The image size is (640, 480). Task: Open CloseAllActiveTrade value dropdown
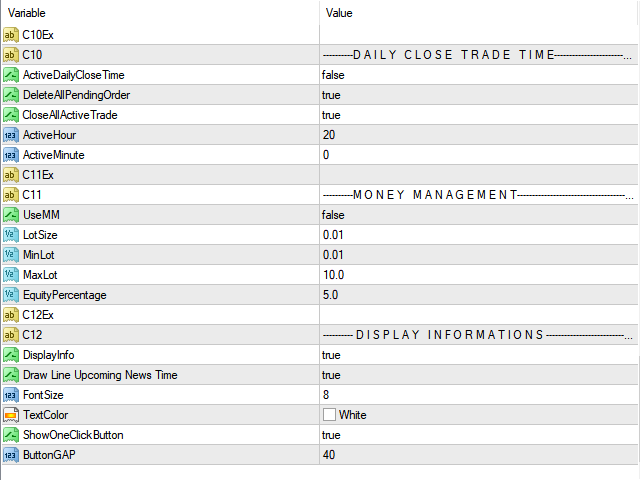(479, 115)
